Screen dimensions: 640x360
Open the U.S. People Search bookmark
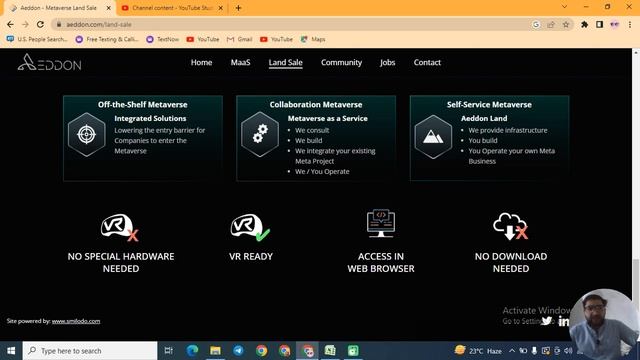37,39
